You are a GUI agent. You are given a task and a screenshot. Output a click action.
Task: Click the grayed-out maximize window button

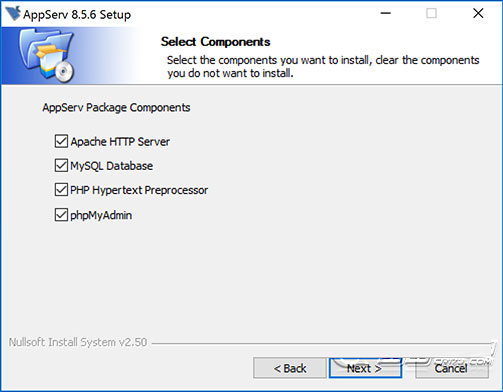[431, 14]
